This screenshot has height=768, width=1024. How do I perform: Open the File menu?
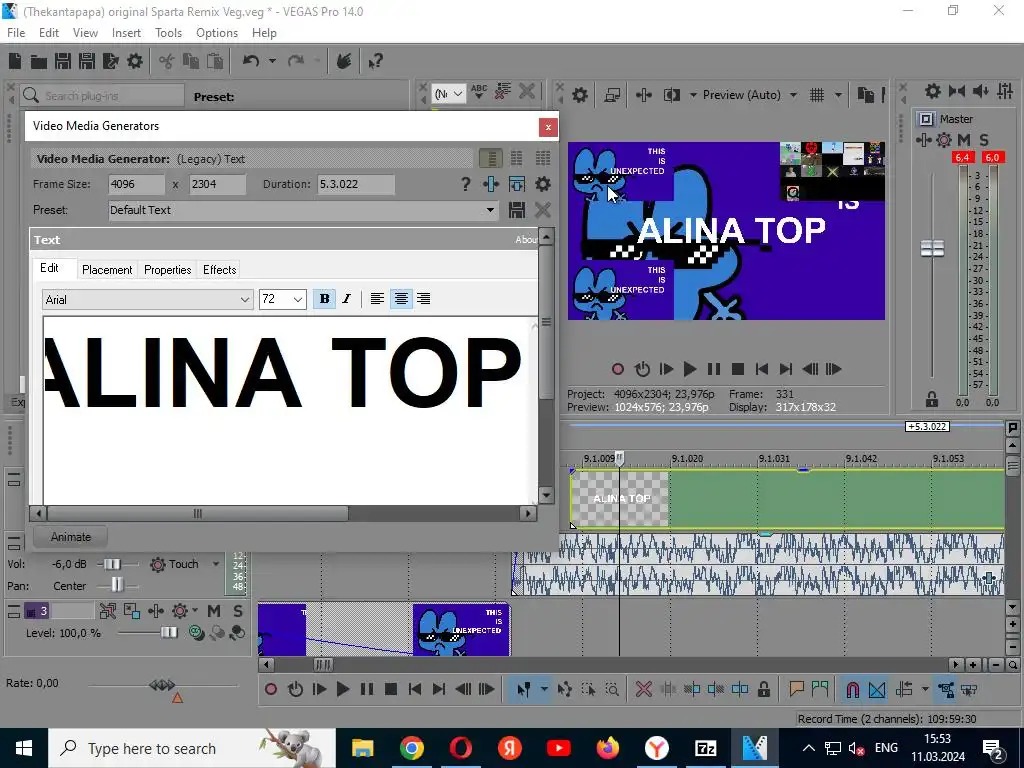click(16, 33)
